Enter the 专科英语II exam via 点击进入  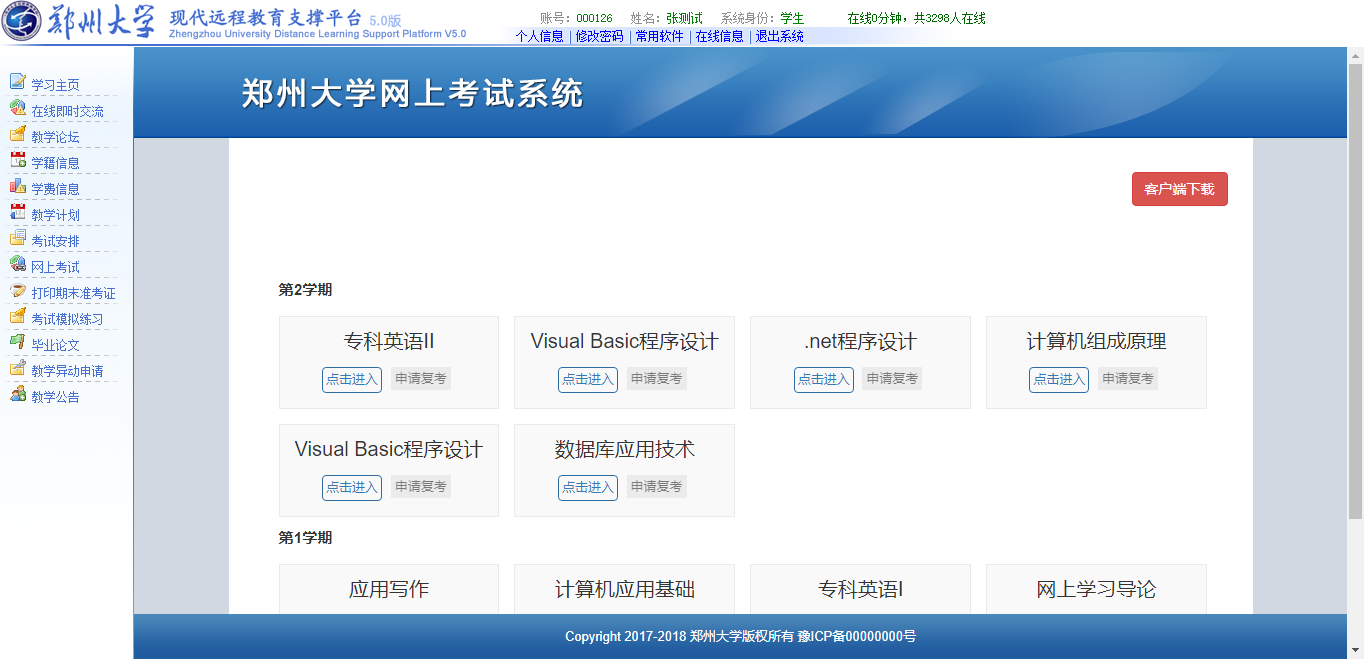[351, 380]
